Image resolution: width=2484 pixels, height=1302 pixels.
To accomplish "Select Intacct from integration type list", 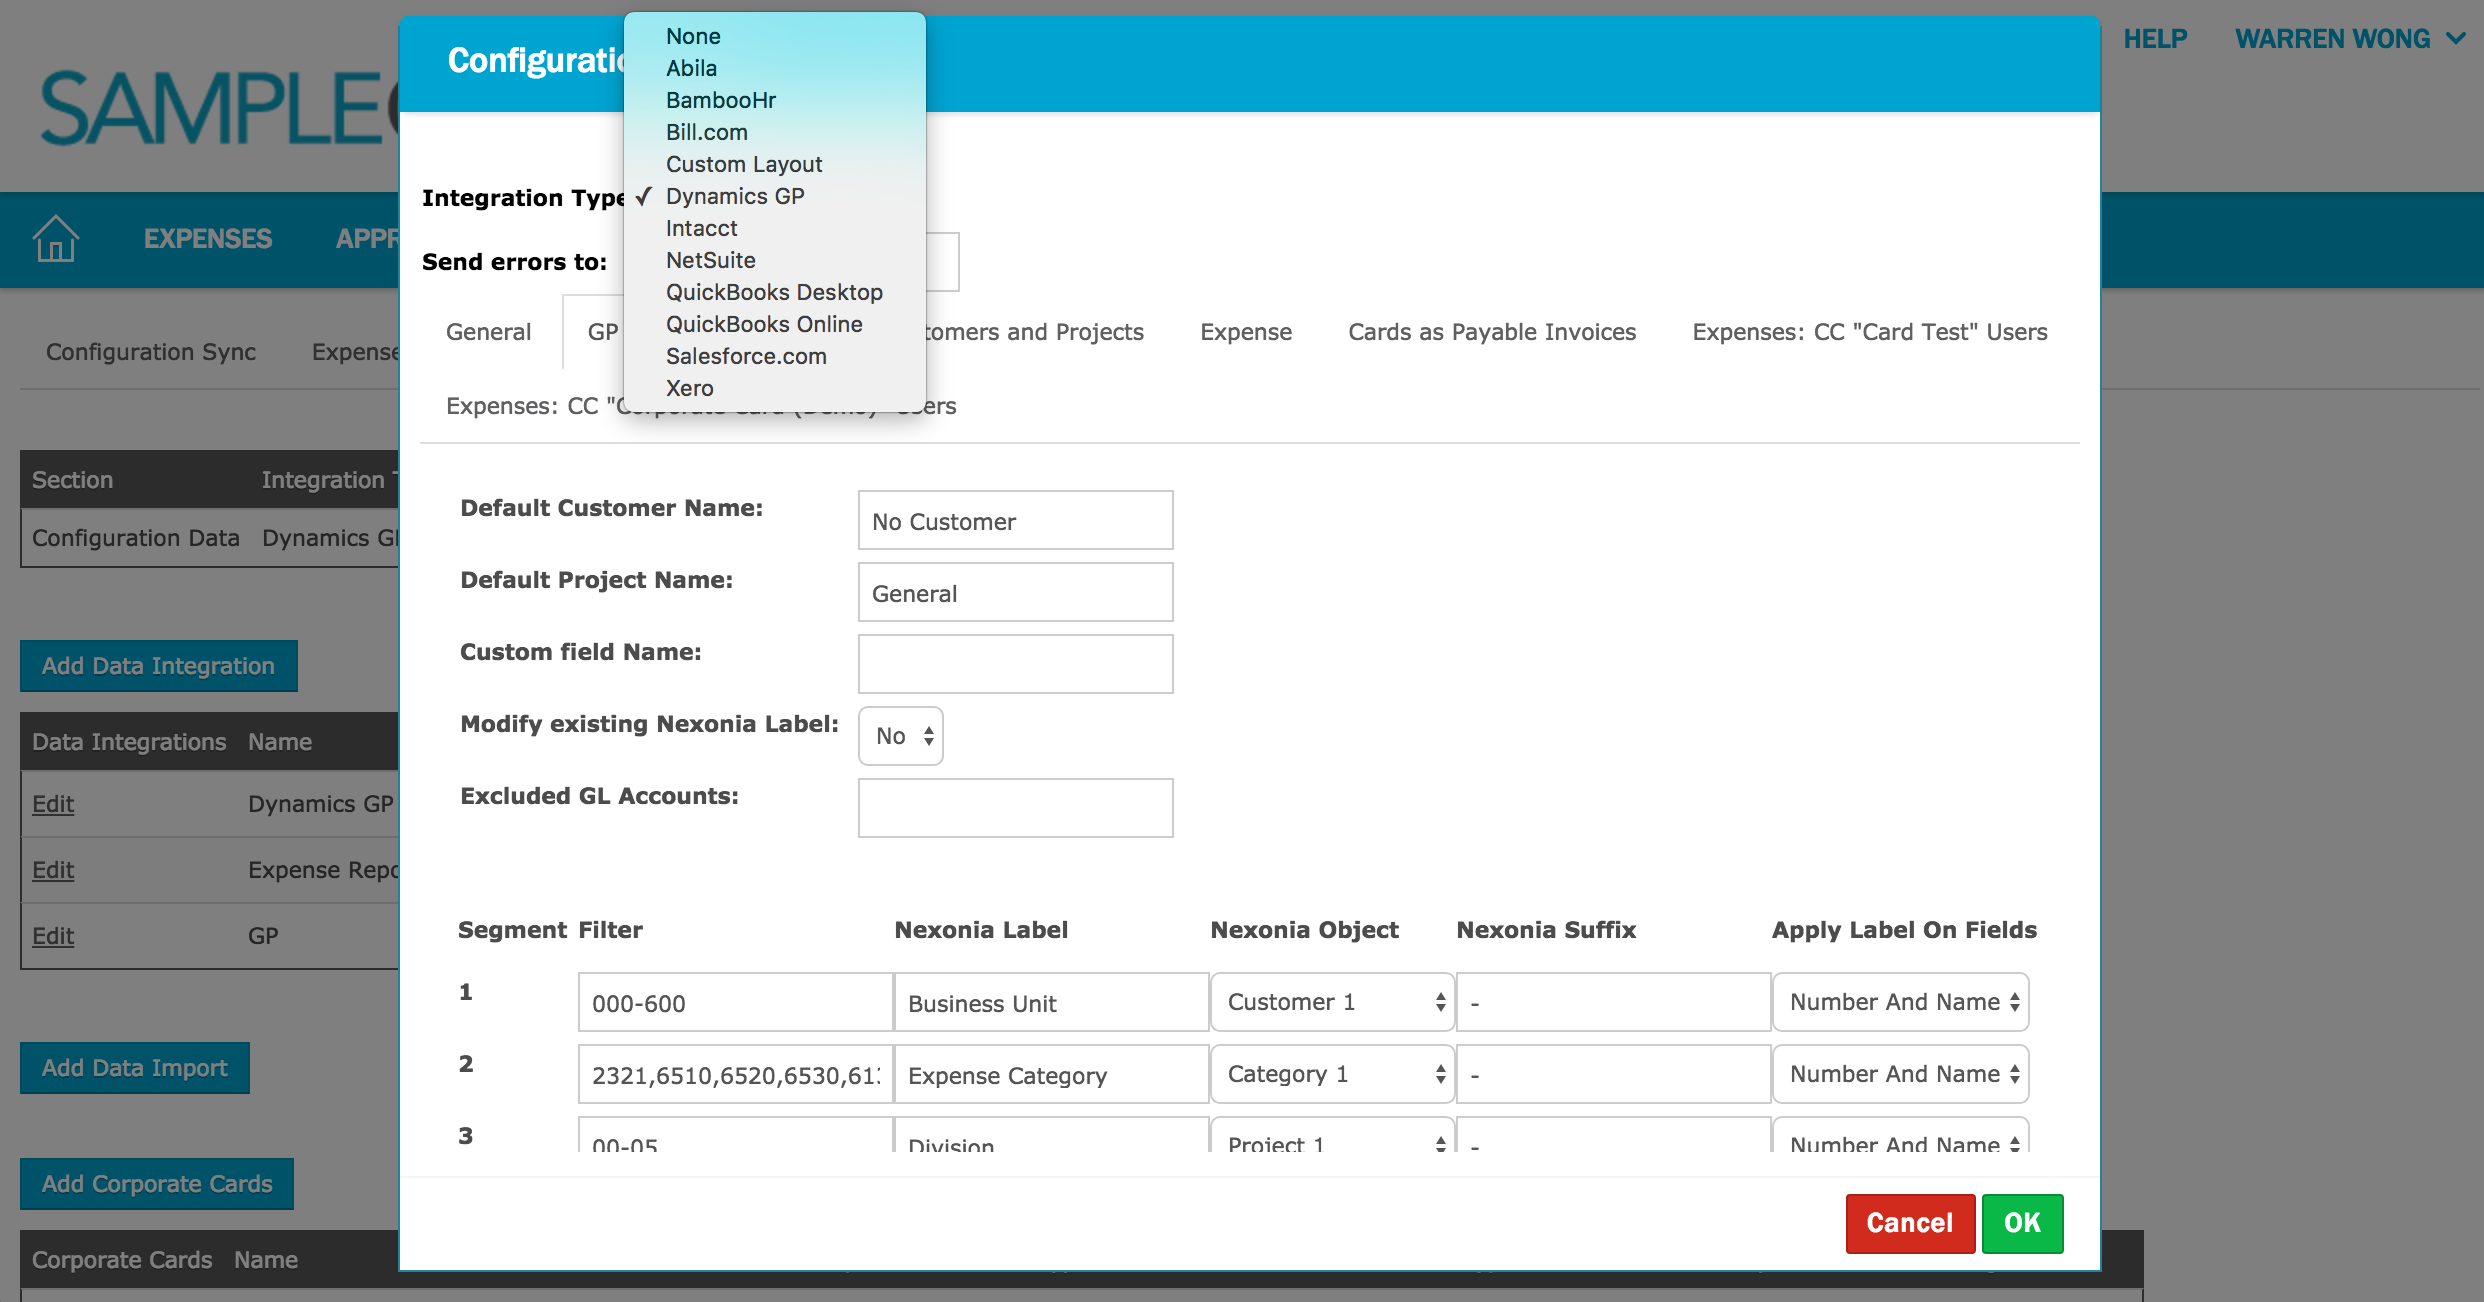I will click(701, 228).
